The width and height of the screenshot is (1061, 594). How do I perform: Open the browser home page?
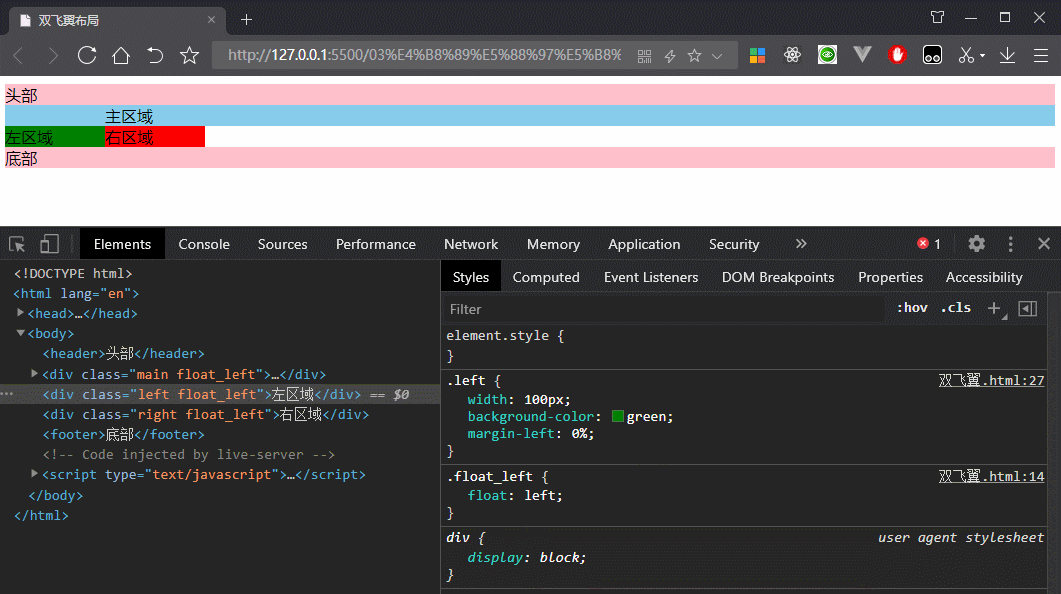pos(121,55)
